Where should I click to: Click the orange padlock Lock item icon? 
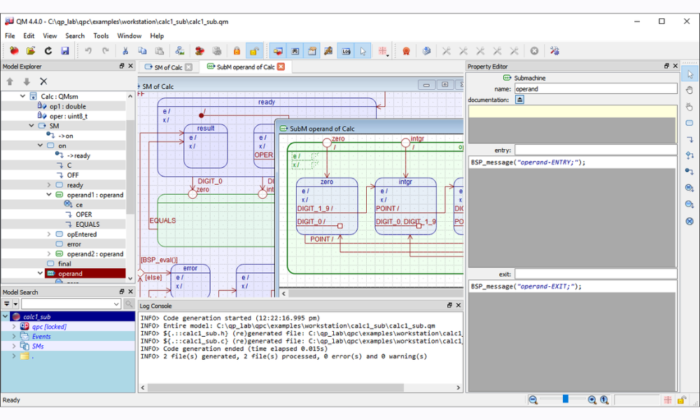click(x=237, y=51)
